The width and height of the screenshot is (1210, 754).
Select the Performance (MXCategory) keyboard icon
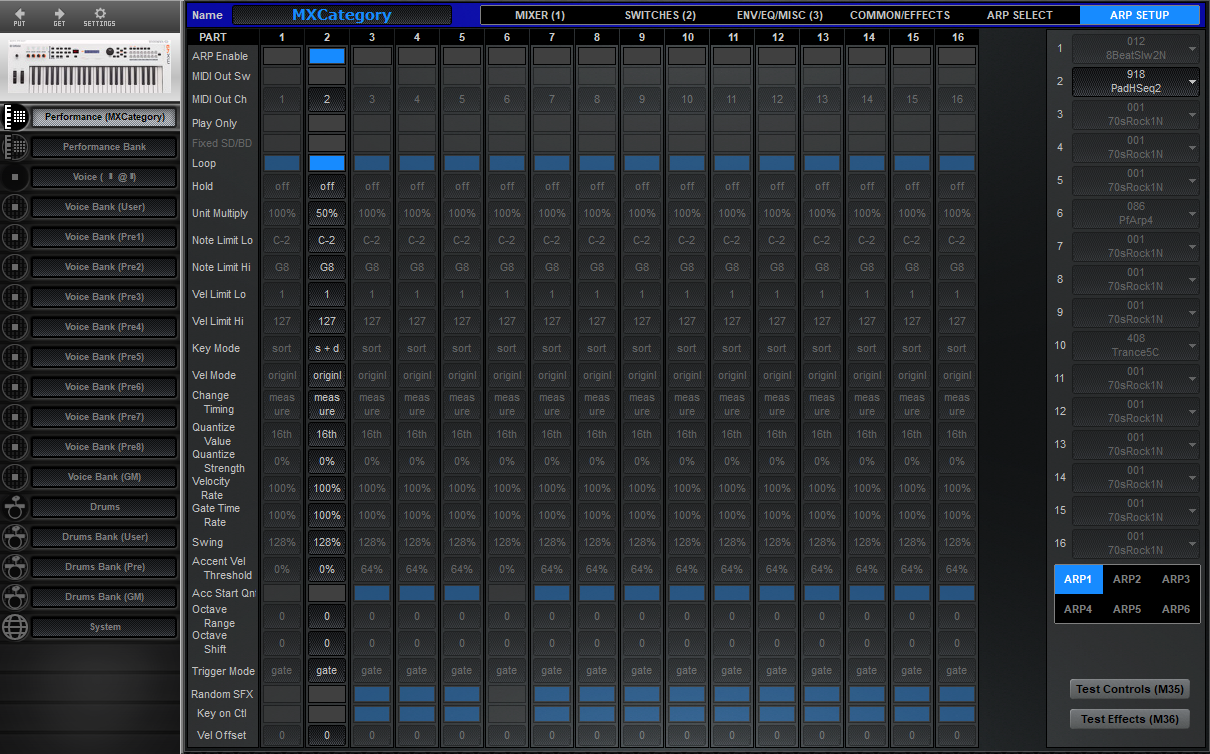16,117
